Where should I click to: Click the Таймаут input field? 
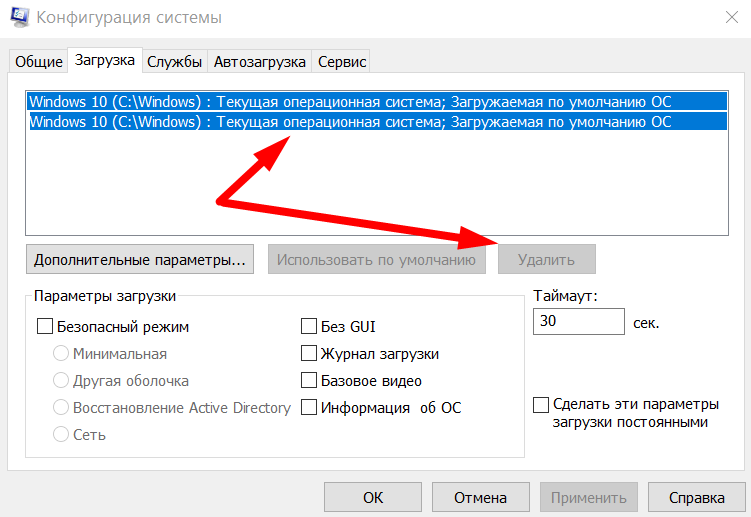click(579, 321)
